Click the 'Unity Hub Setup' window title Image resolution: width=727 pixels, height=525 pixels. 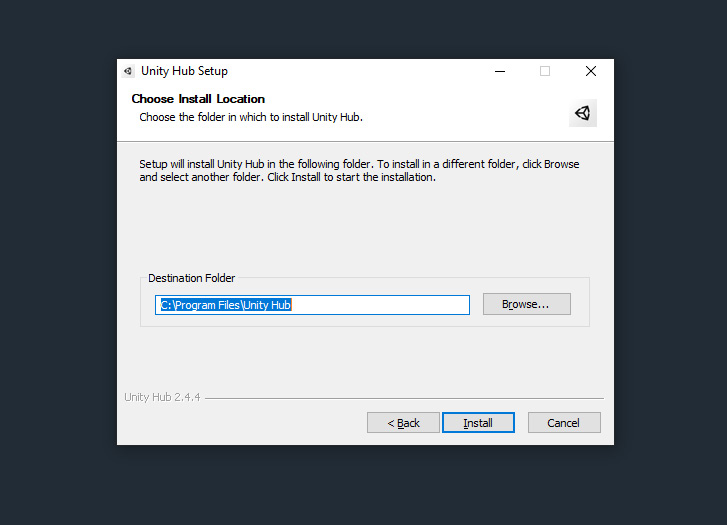[184, 71]
